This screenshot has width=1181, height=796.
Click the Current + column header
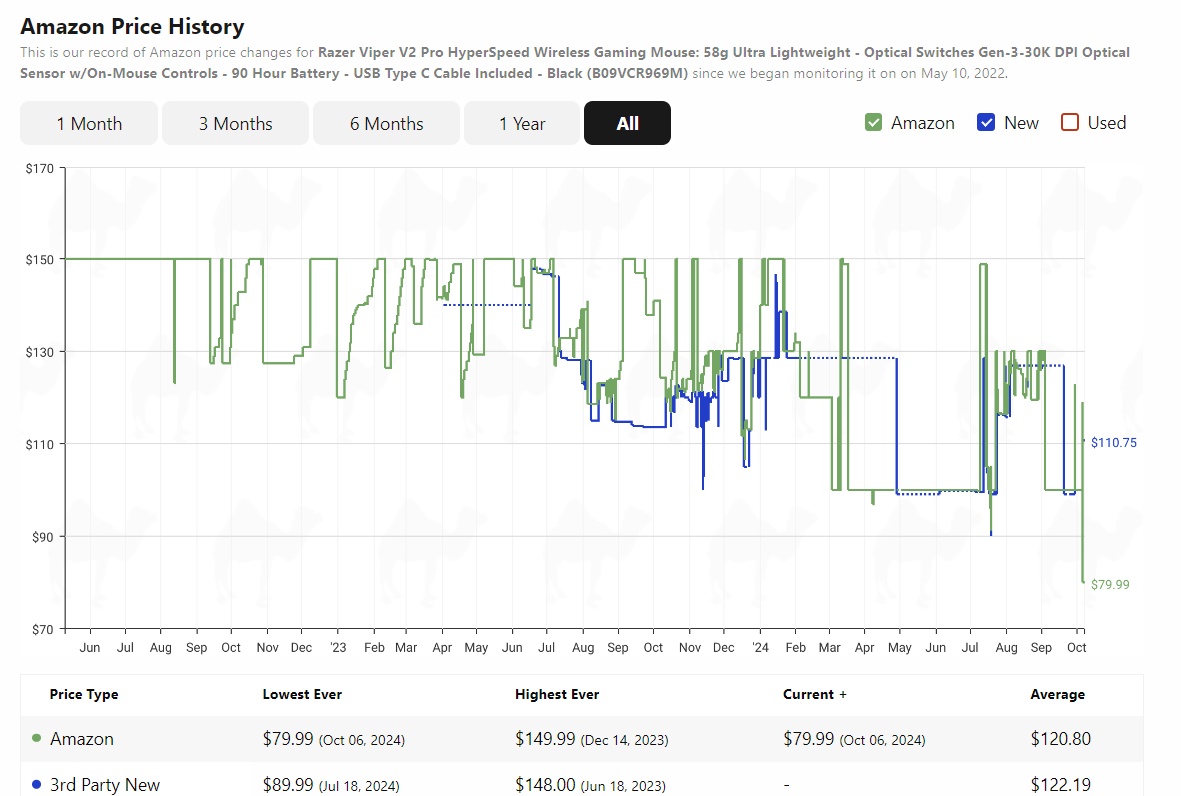[814, 694]
